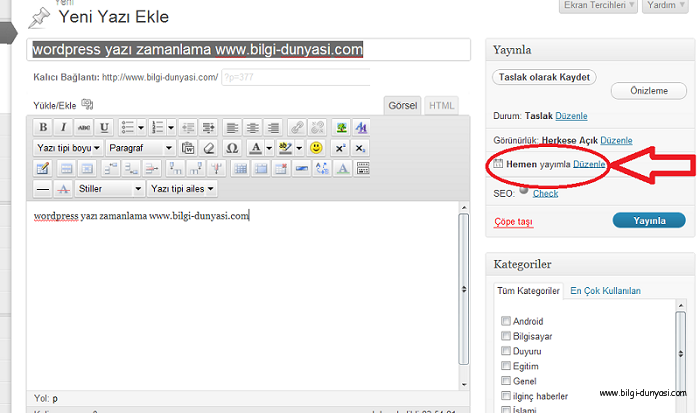
Task: Click the strikethrough red A icon
Action: 63,189
